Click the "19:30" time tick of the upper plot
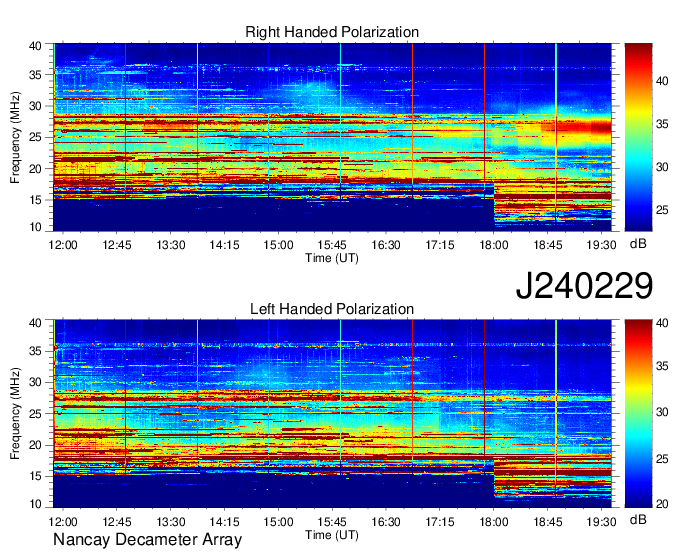 tap(601, 245)
